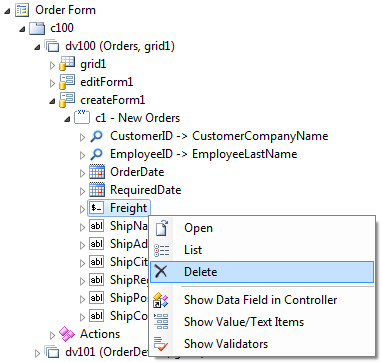Click the dv100 data view icon

pos(52,46)
